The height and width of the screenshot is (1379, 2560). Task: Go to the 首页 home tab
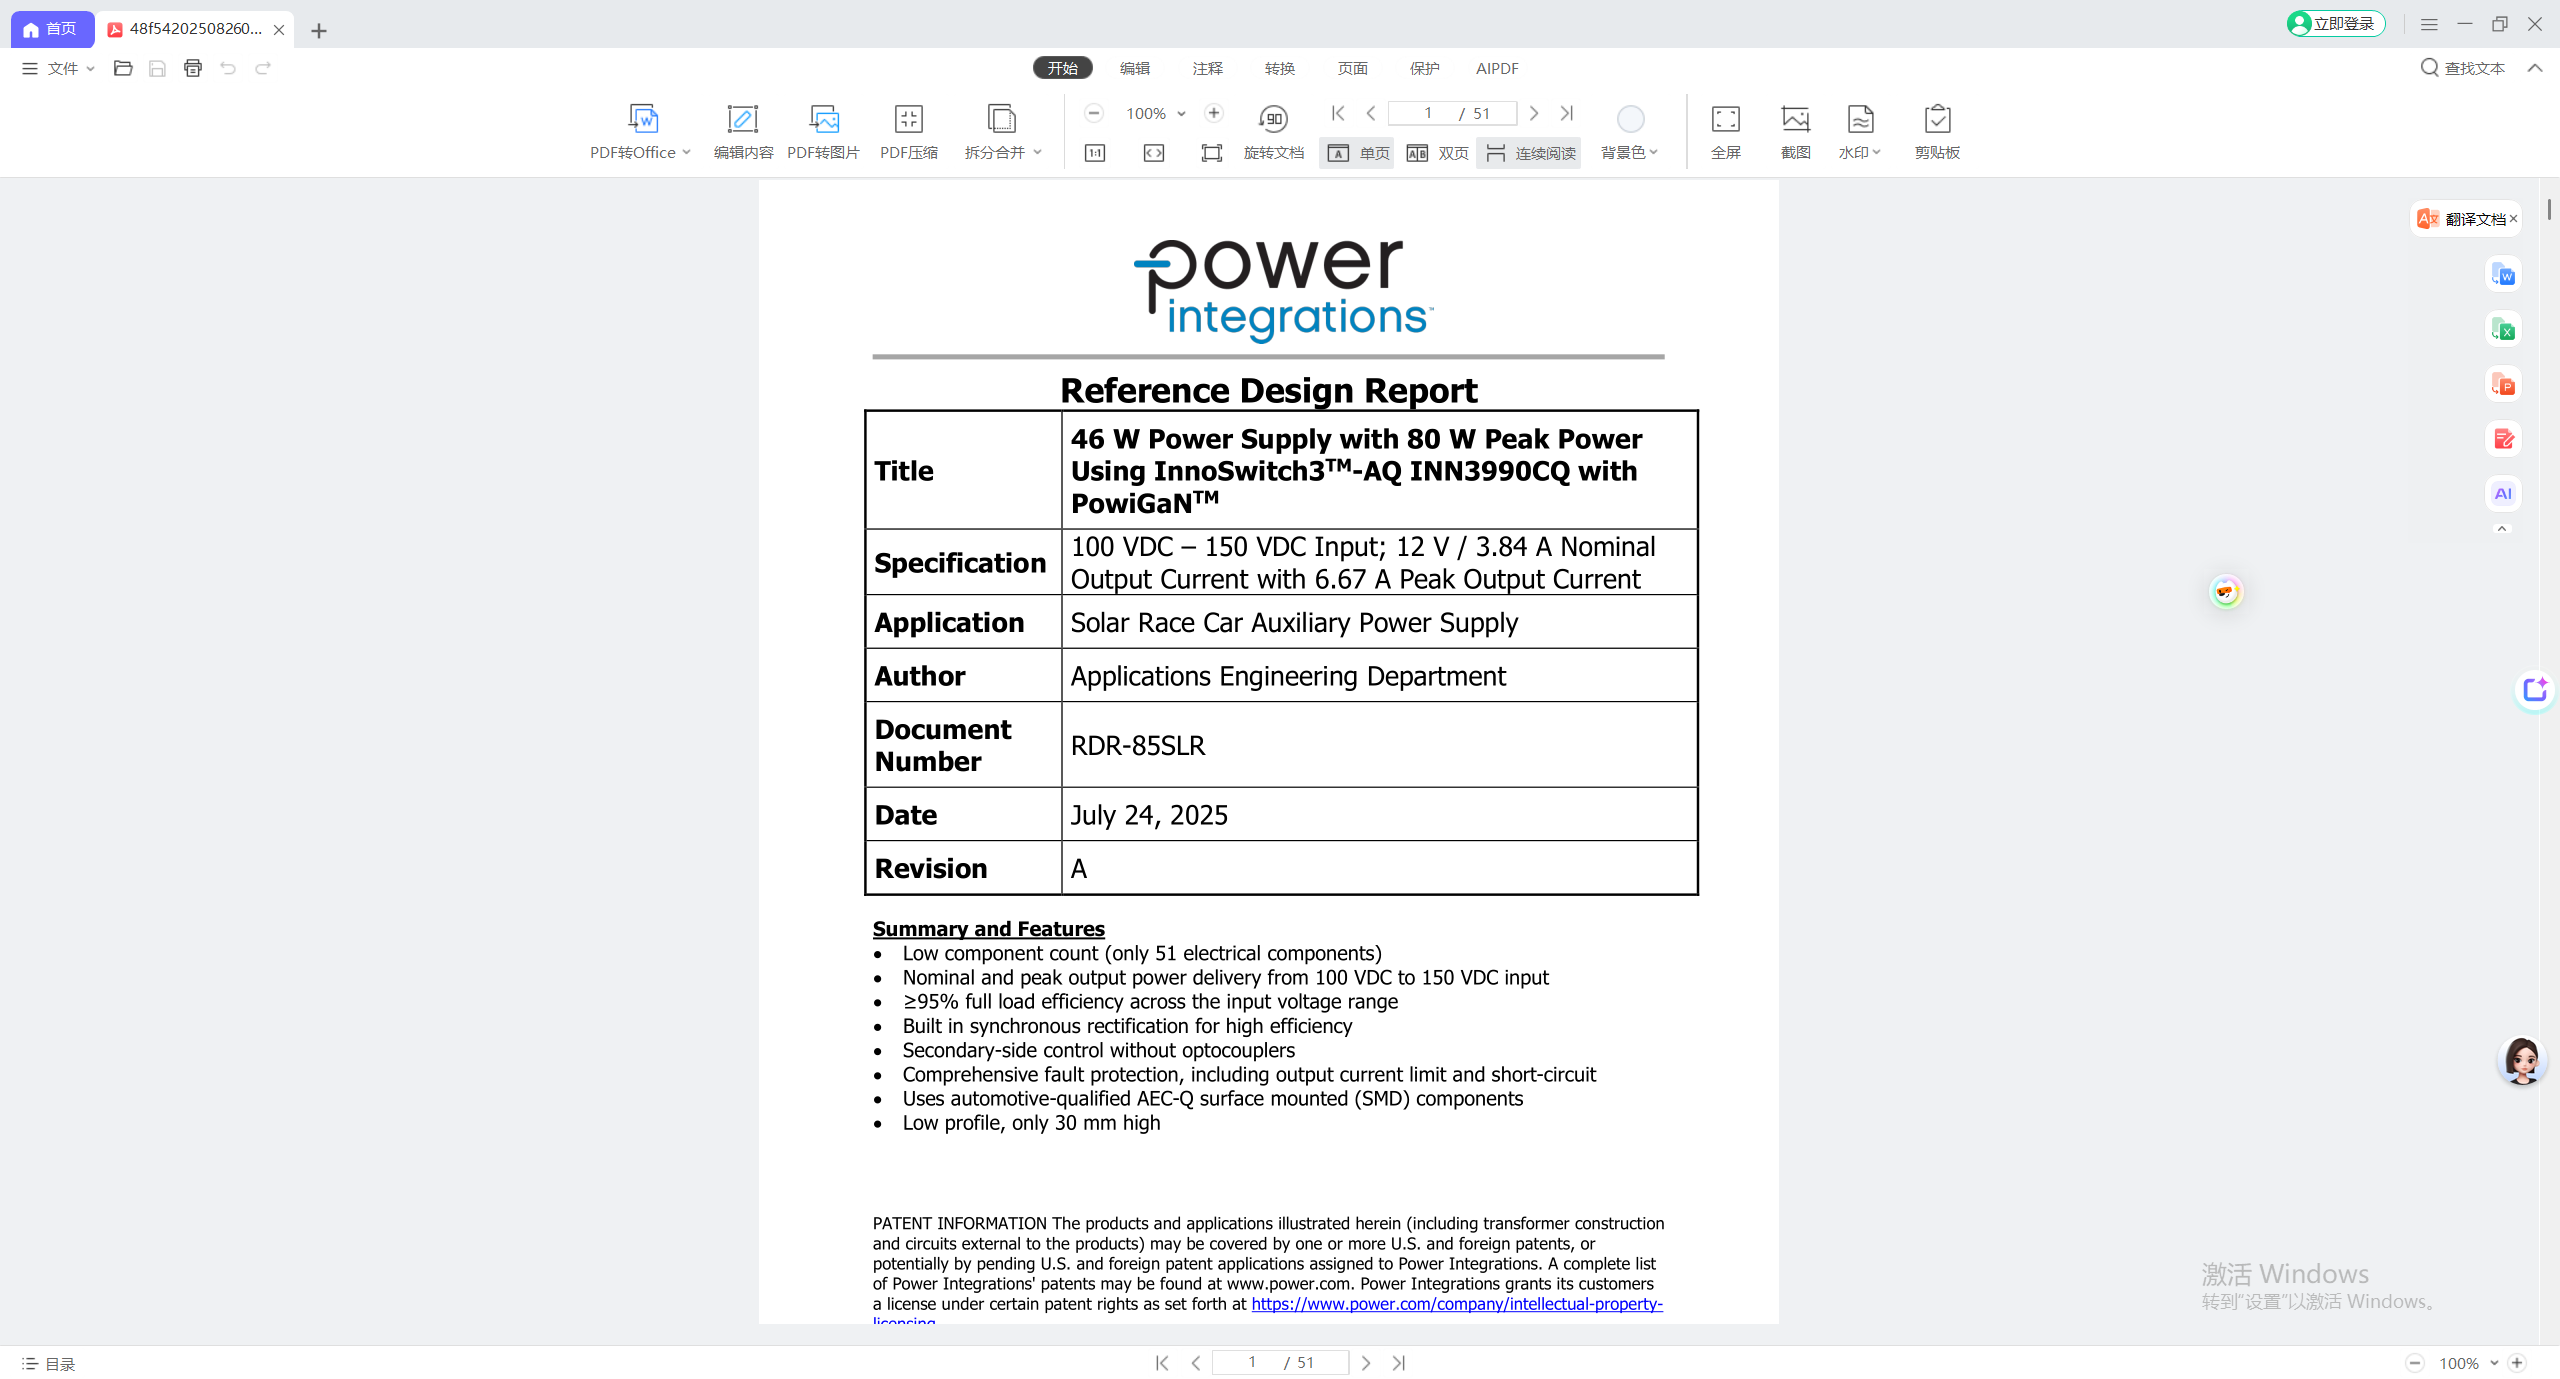point(52,29)
